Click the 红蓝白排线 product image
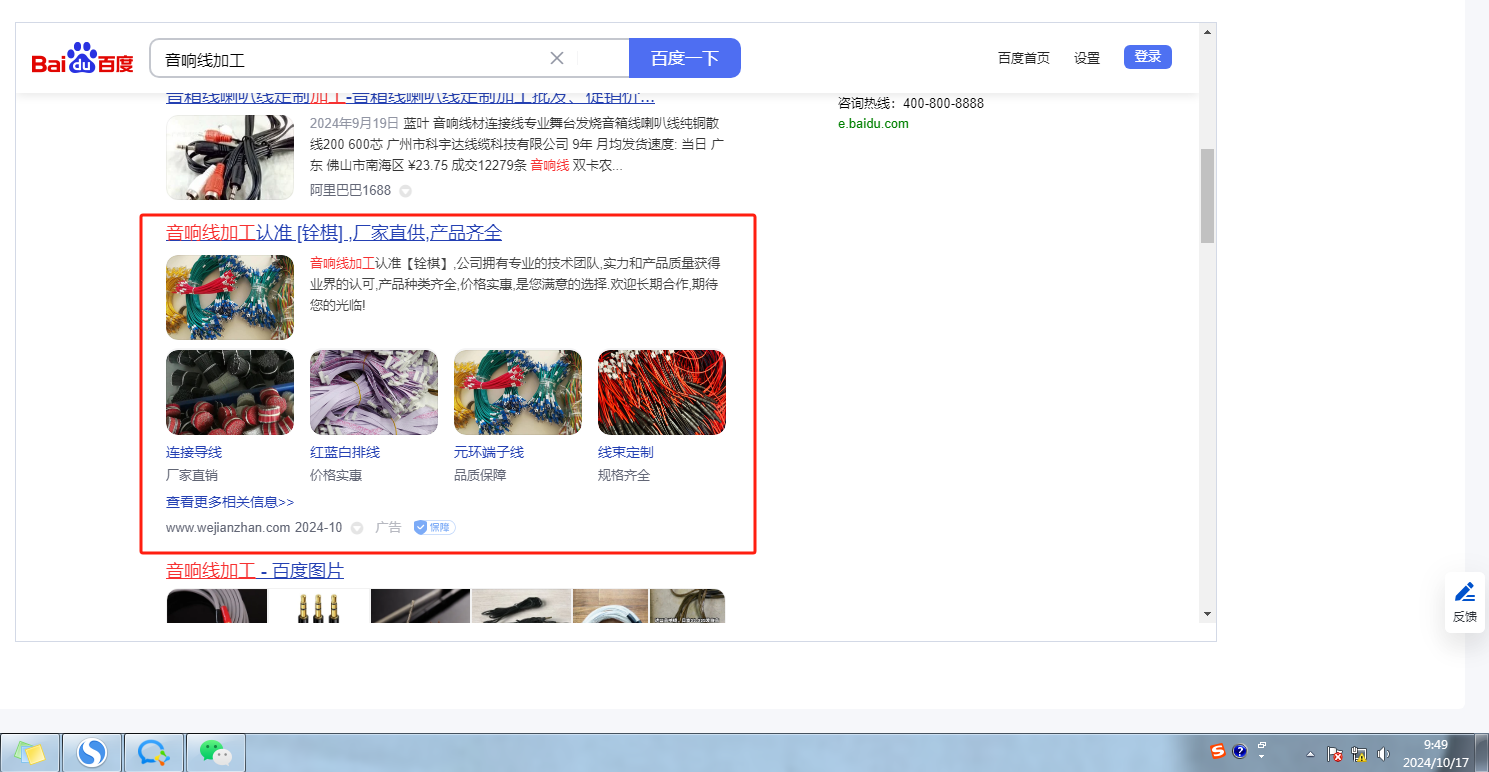Screen dimensions: 1489x772 click(374, 392)
